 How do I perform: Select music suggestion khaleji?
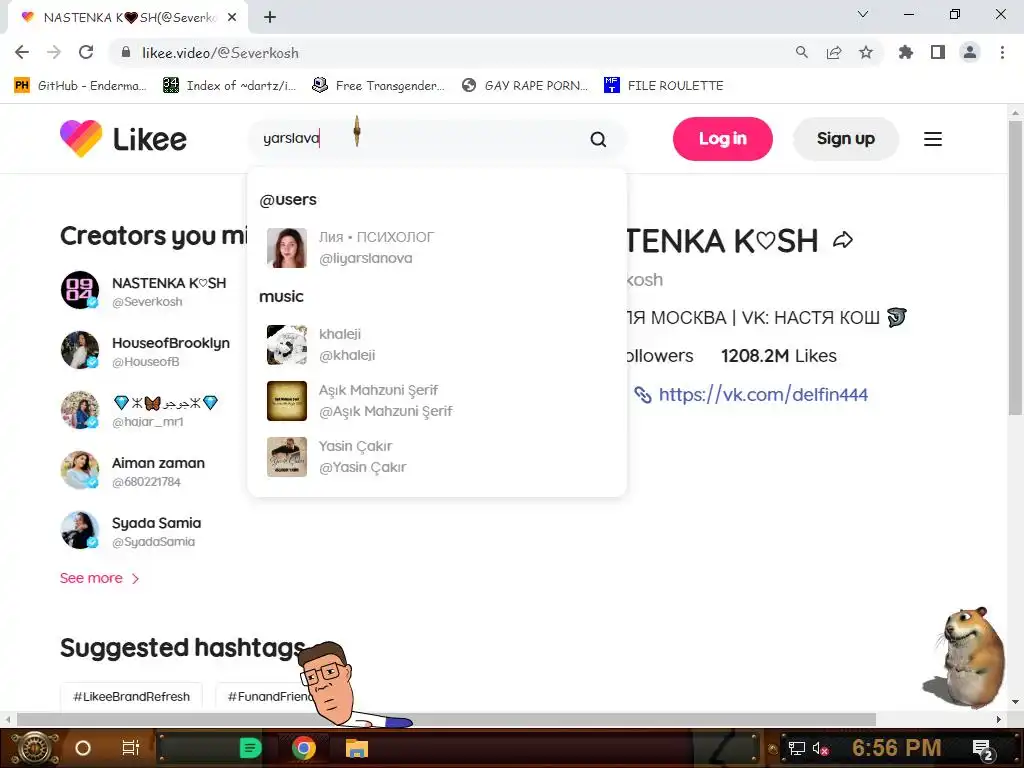437,344
